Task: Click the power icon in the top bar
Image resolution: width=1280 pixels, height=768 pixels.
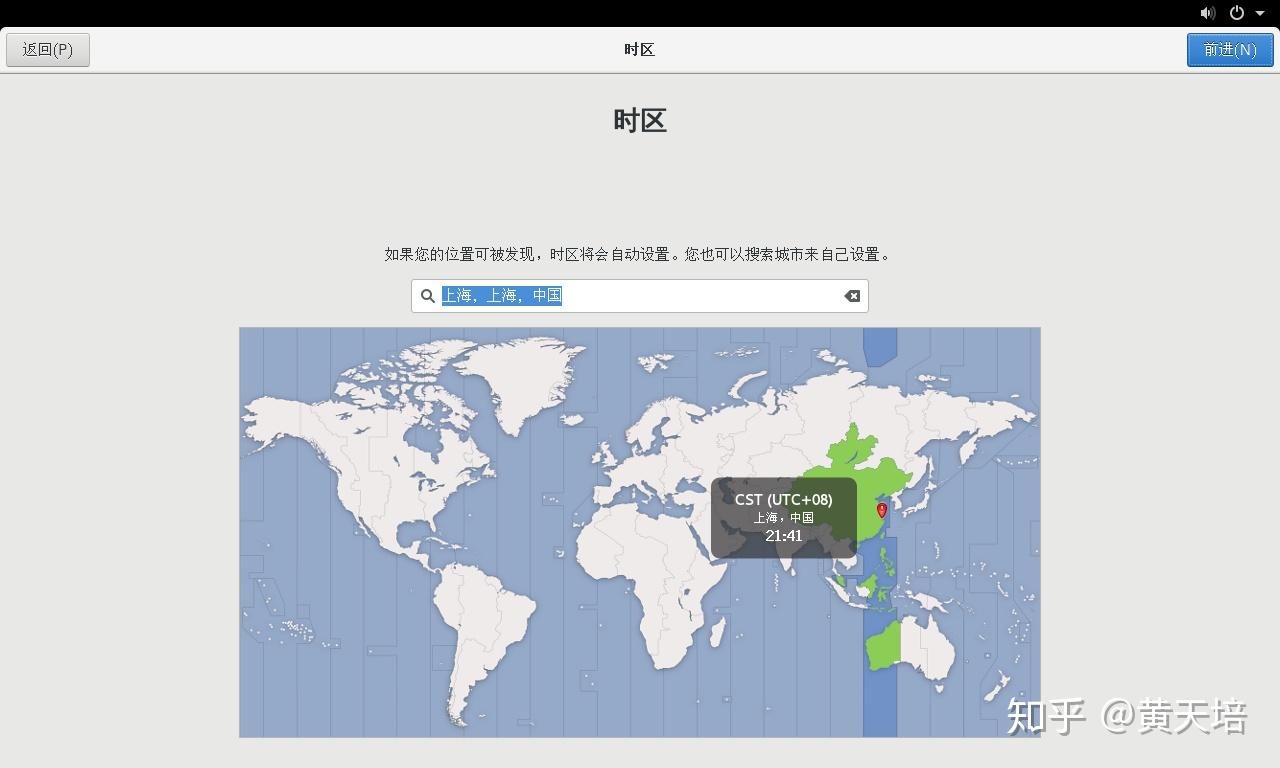Action: 1237,13
